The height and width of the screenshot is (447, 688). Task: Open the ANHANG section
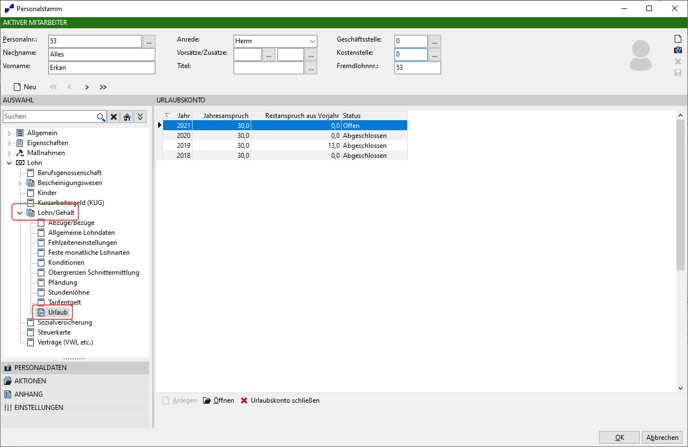(x=75, y=394)
